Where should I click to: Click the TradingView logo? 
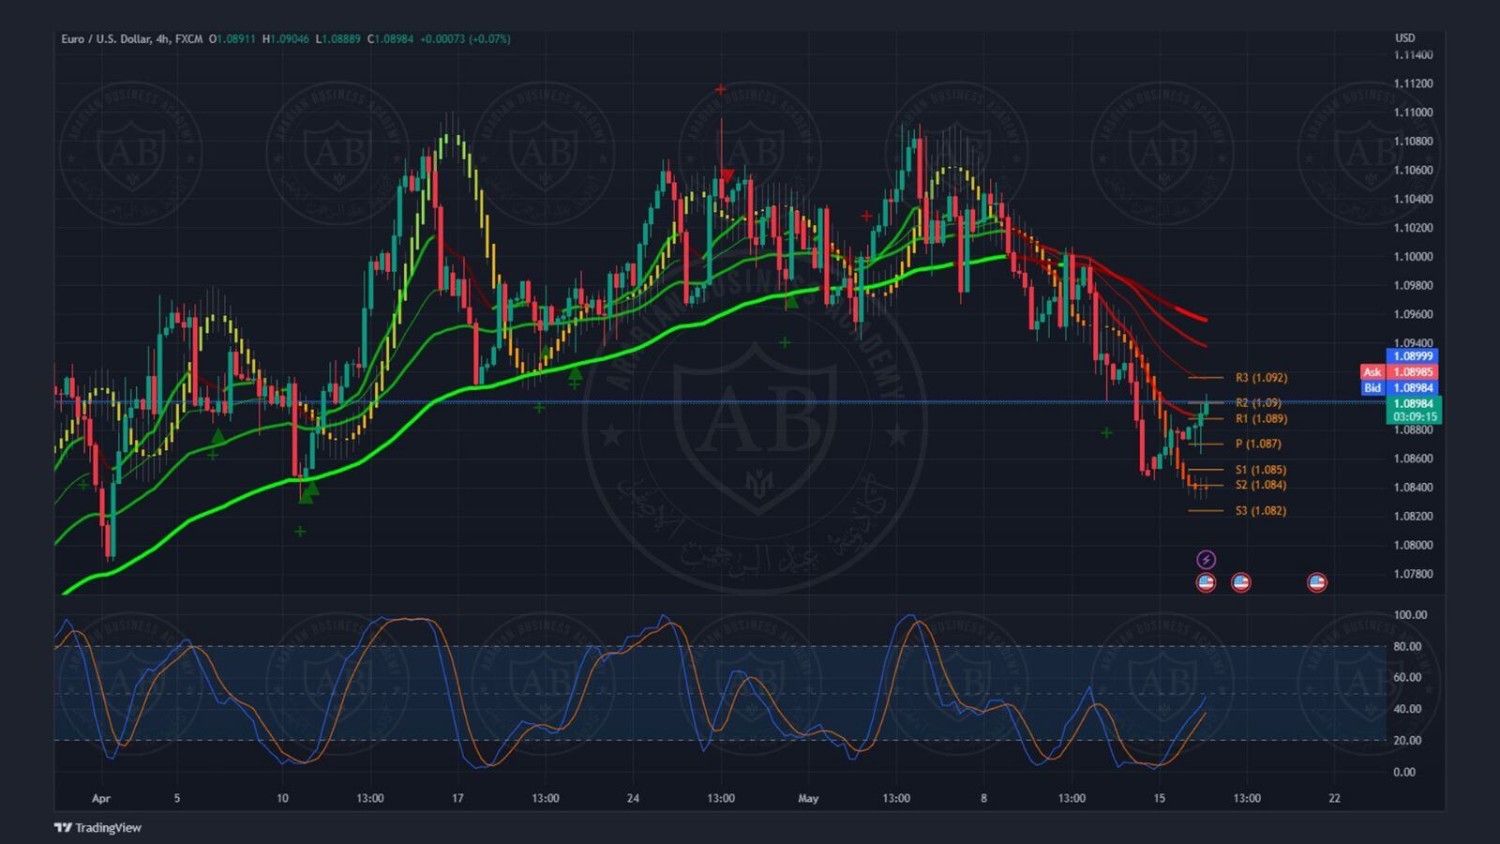pyautogui.click(x=98, y=827)
